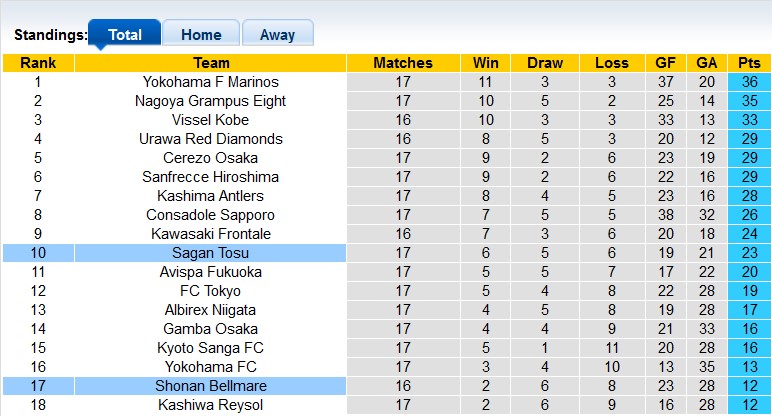Open Kashima Antlers team page
The height and width of the screenshot is (416, 772).
pos(211,196)
